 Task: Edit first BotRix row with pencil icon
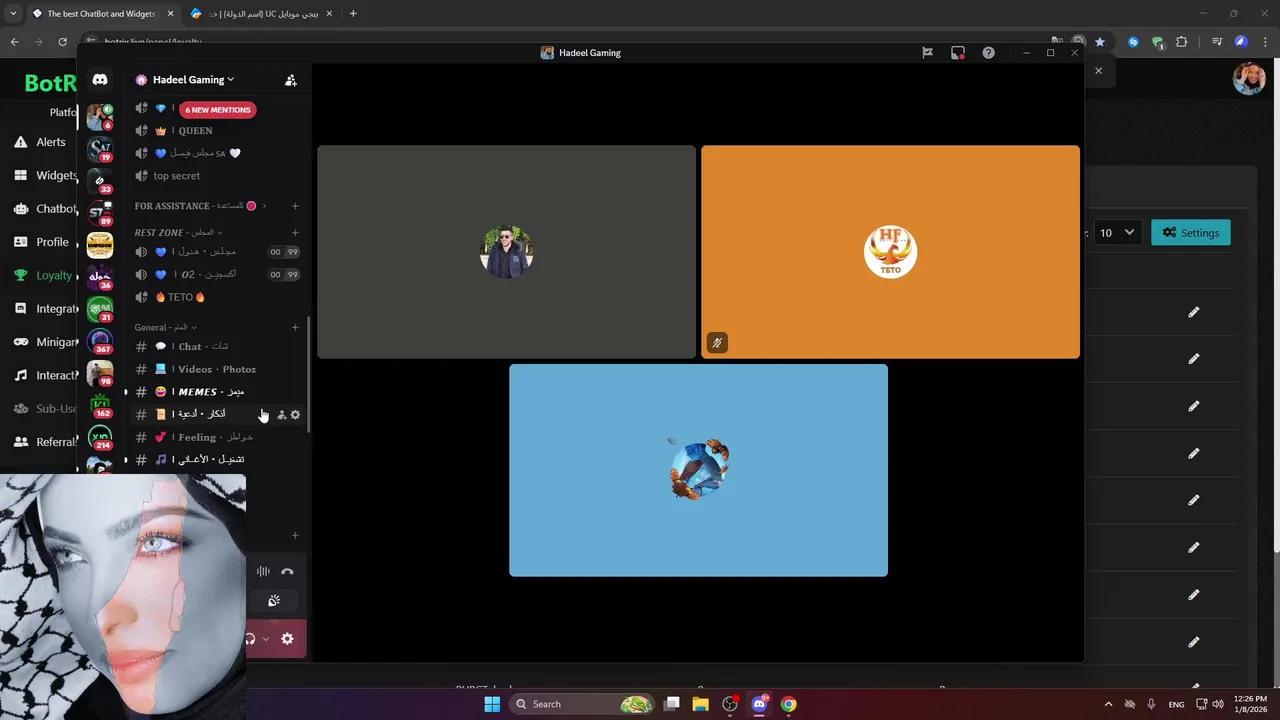tap(1193, 312)
